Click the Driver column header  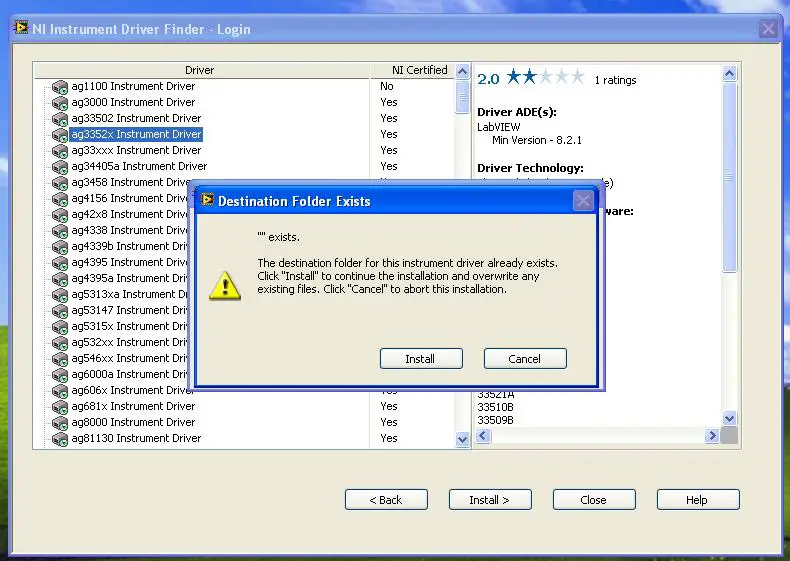click(202, 70)
